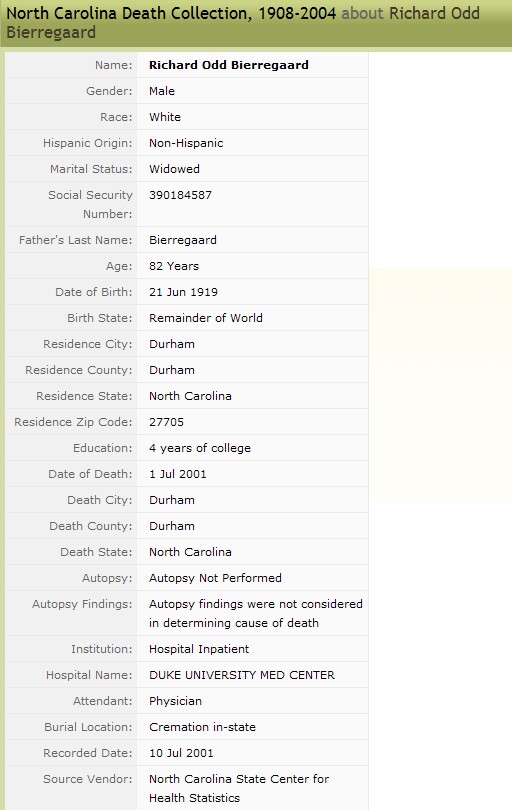Image resolution: width=512 pixels, height=810 pixels.
Task: Click the Autopsy Not Performed text
Action: [x=215, y=578]
